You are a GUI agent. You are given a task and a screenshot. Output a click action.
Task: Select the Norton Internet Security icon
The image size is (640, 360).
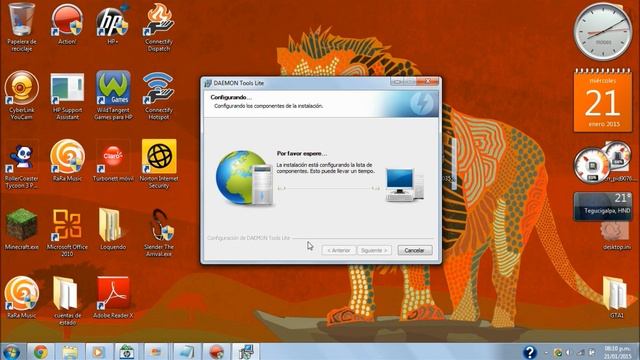click(159, 164)
